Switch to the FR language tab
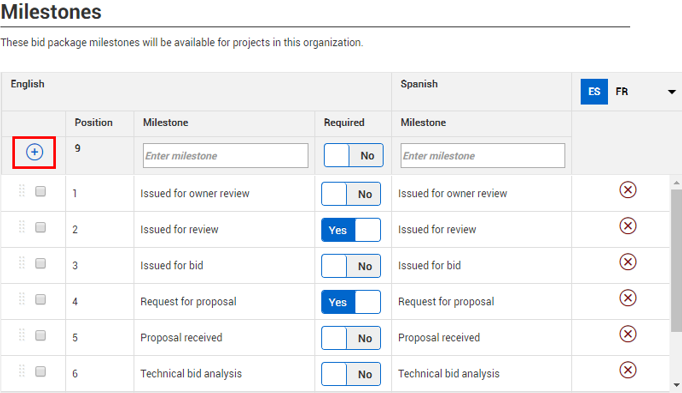The width and height of the screenshot is (682, 393). pos(622,91)
